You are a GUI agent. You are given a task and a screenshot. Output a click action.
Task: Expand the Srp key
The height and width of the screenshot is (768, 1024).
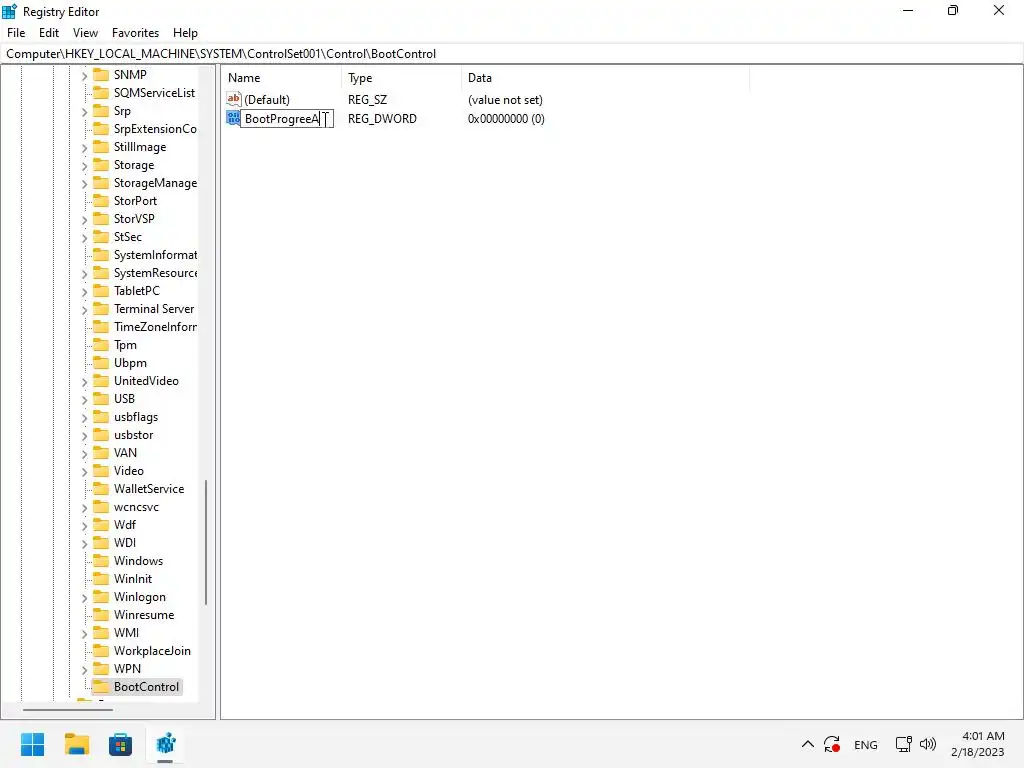pyautogui.click(x=84, y=112)
